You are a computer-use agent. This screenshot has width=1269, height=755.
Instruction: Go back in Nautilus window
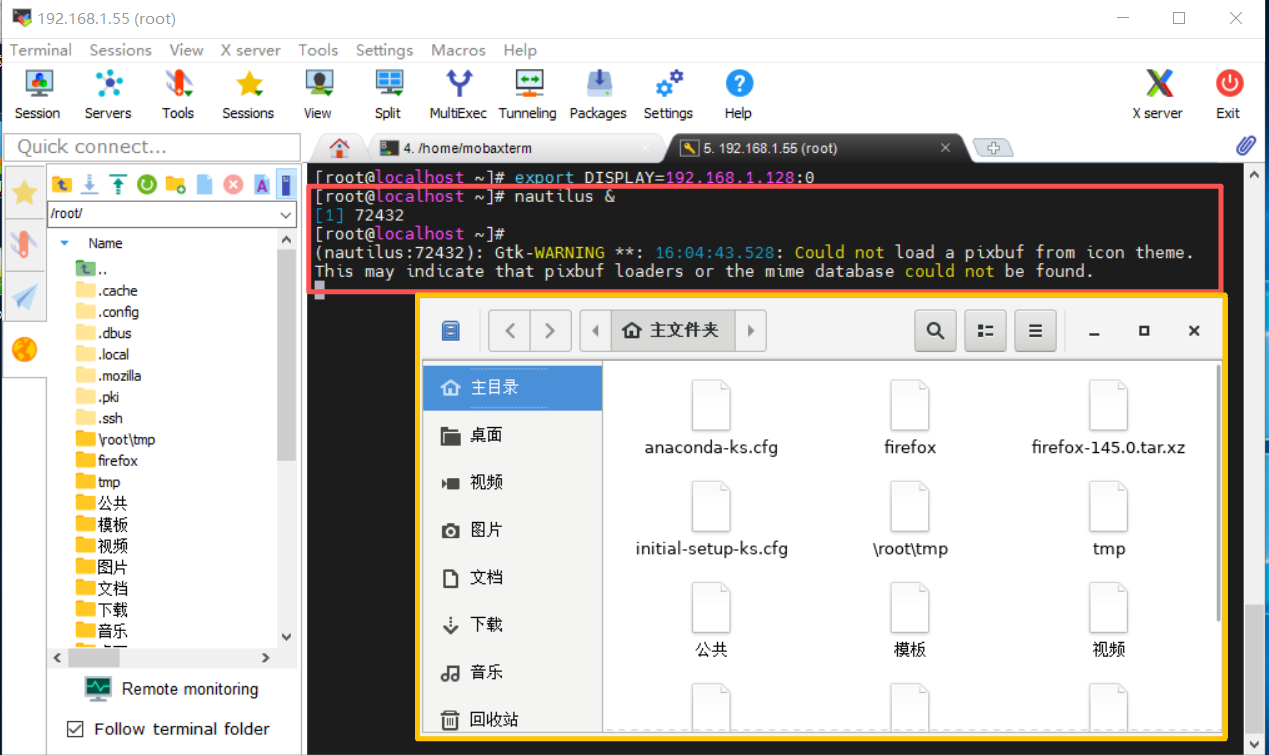(x=510, y=331)
